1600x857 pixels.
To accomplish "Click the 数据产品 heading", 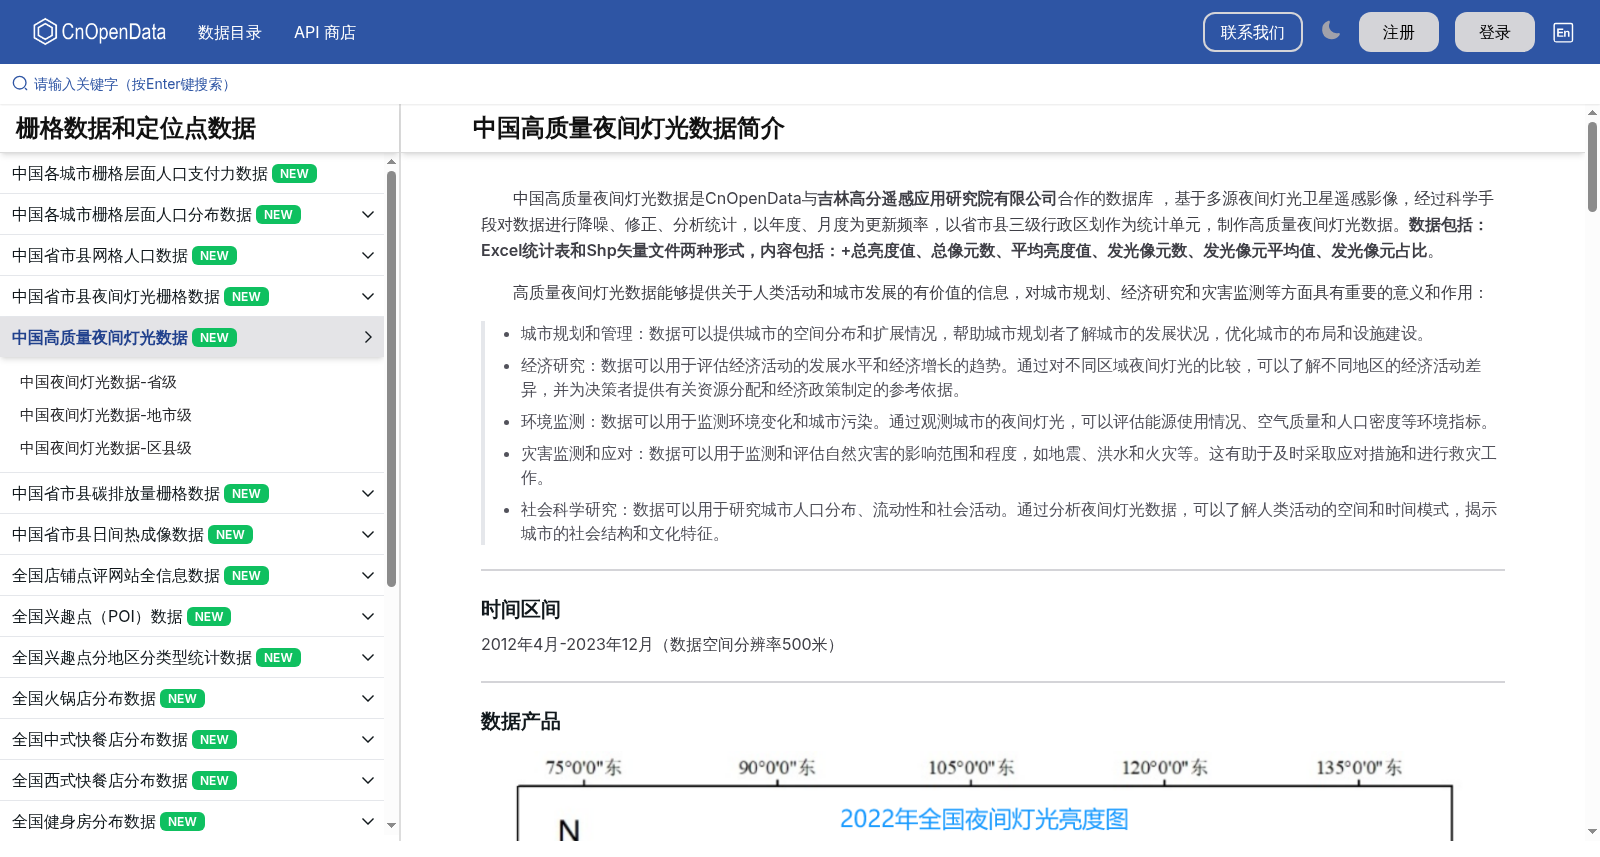I will point(521,722).
